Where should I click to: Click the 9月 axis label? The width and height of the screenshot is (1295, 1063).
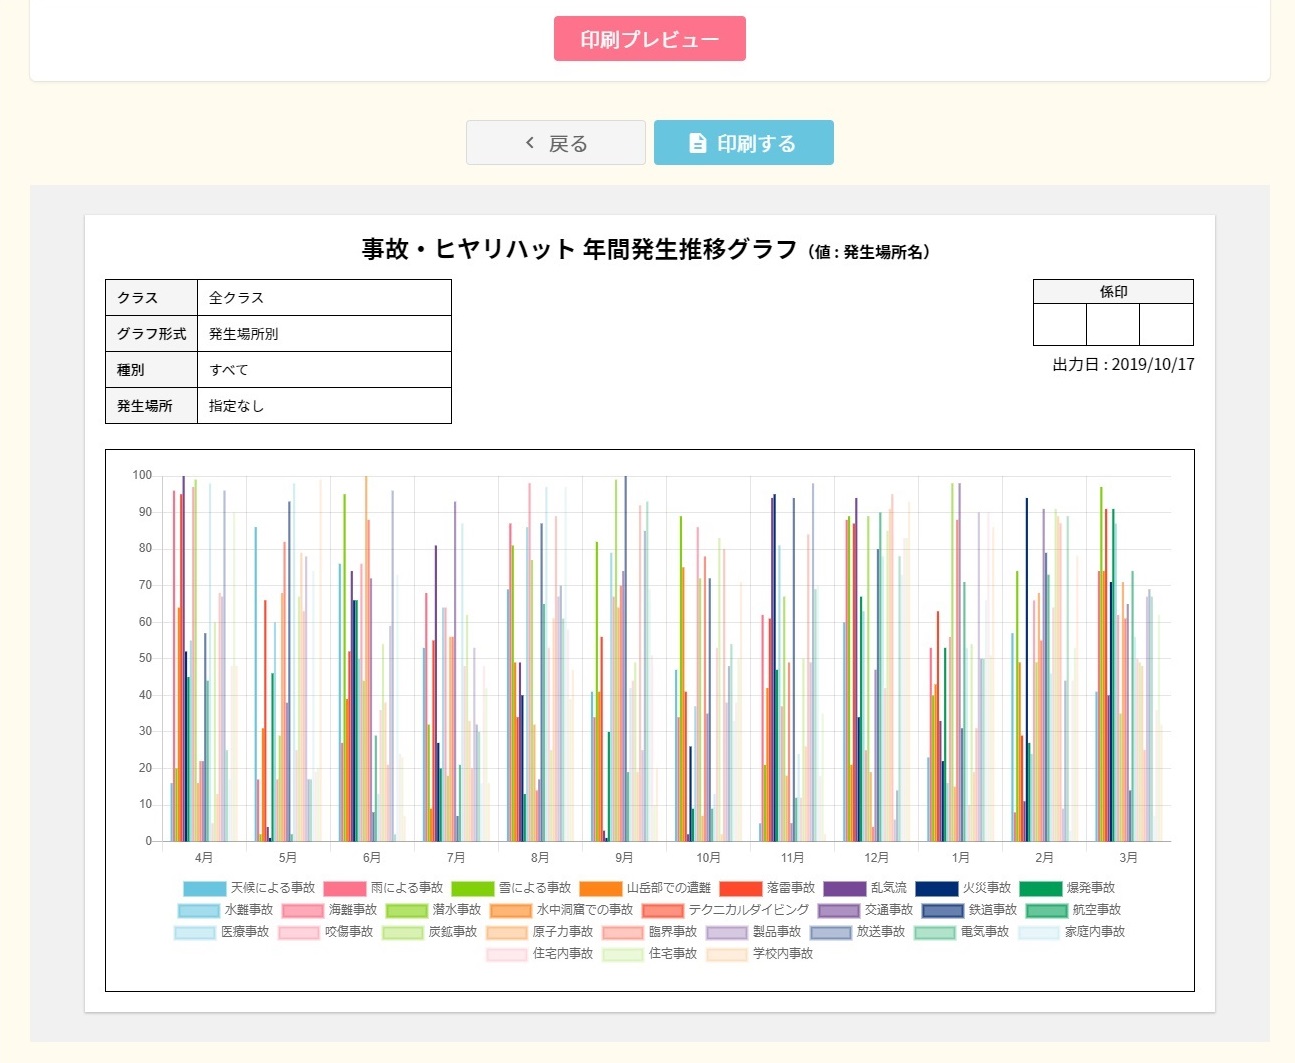pos(624,858)
